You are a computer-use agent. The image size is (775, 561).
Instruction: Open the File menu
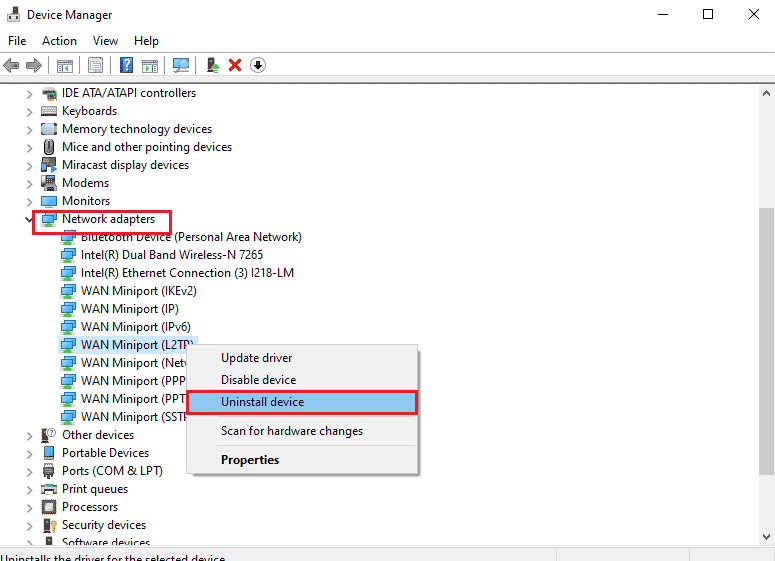[x=17, y=41]
